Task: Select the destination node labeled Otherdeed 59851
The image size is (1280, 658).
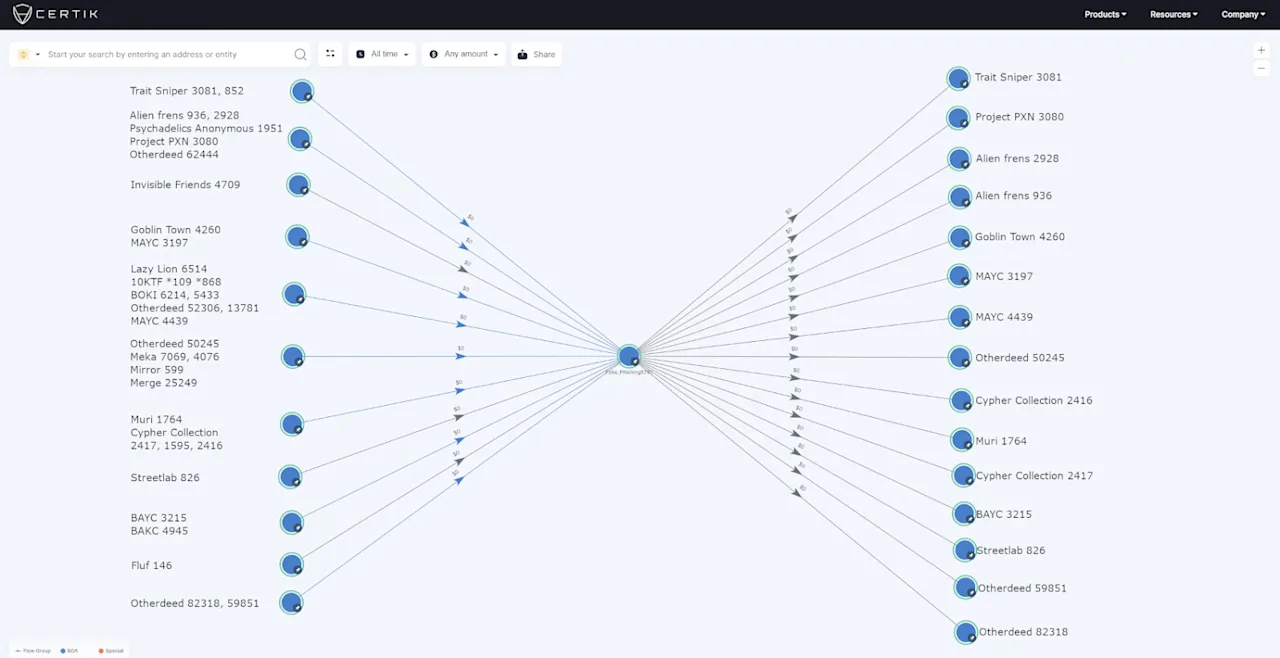Action: point(965,588)
